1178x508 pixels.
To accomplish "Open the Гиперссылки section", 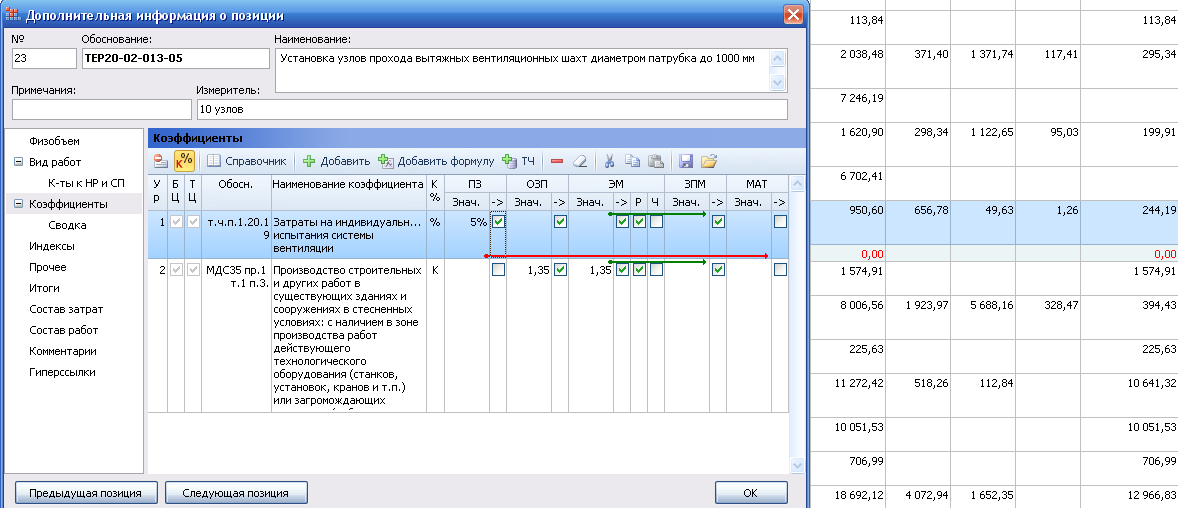I will 62,373.
